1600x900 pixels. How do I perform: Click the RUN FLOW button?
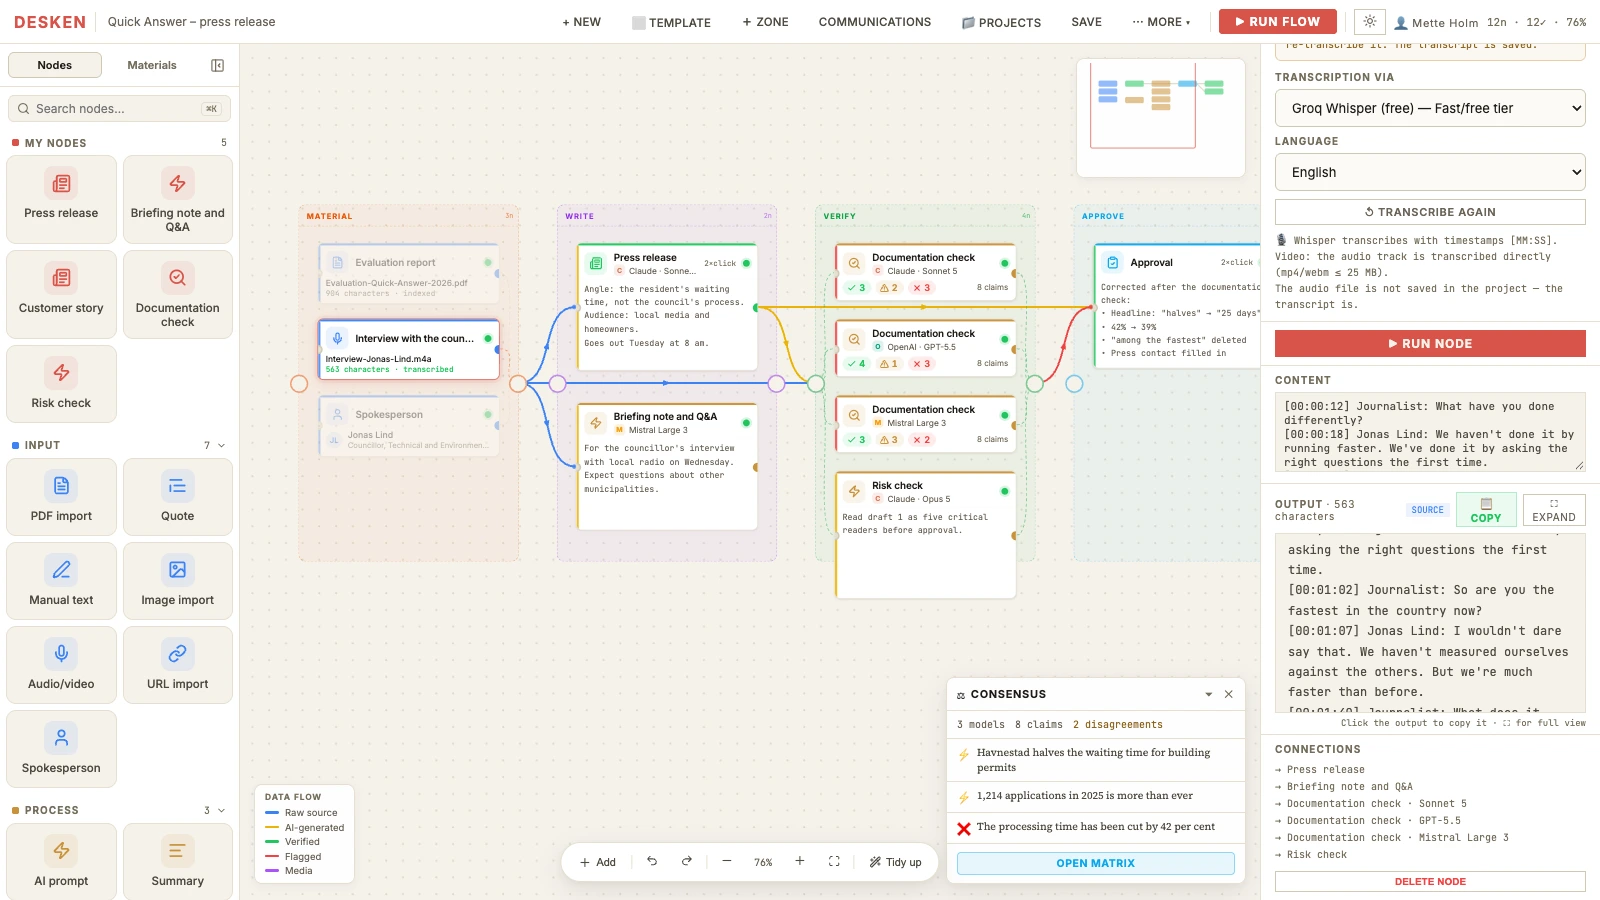pos(1277,21)
